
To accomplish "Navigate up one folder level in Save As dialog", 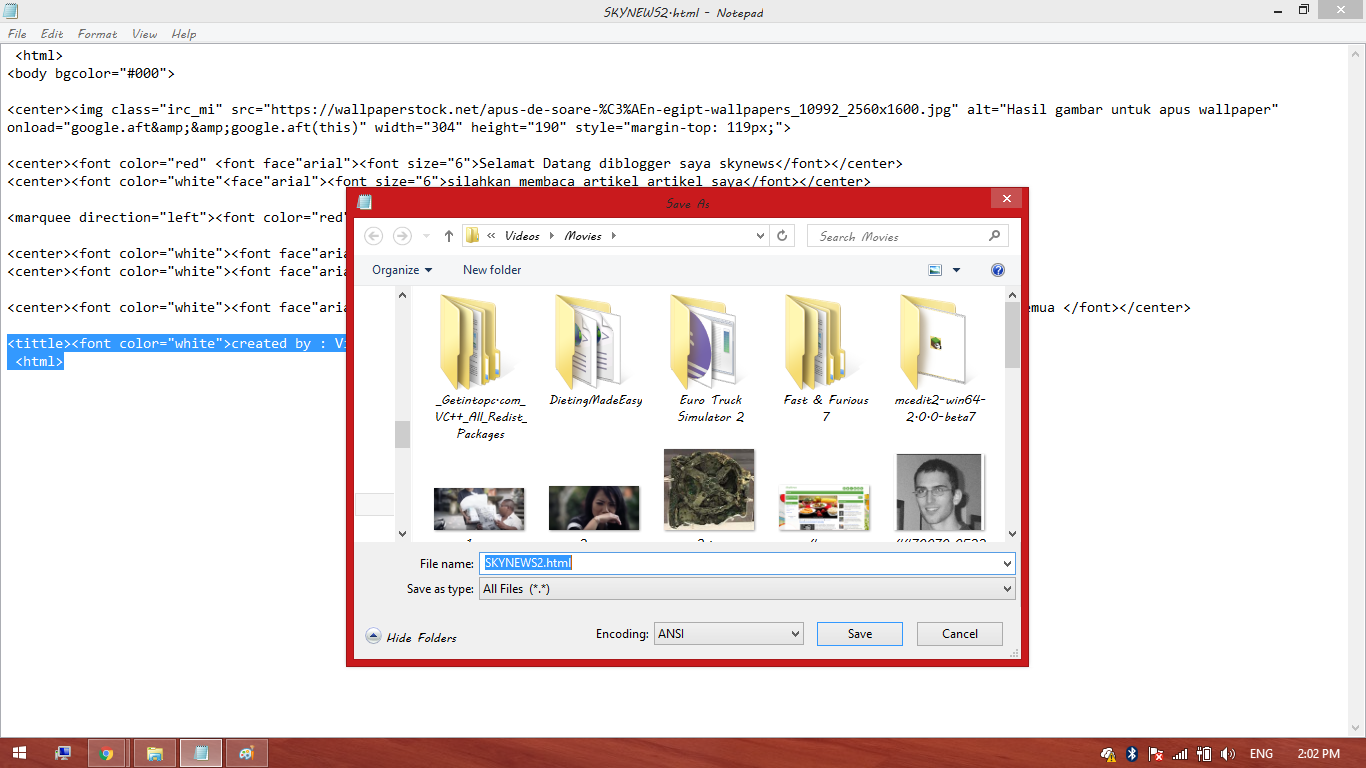I will click(x=448, y=235).
